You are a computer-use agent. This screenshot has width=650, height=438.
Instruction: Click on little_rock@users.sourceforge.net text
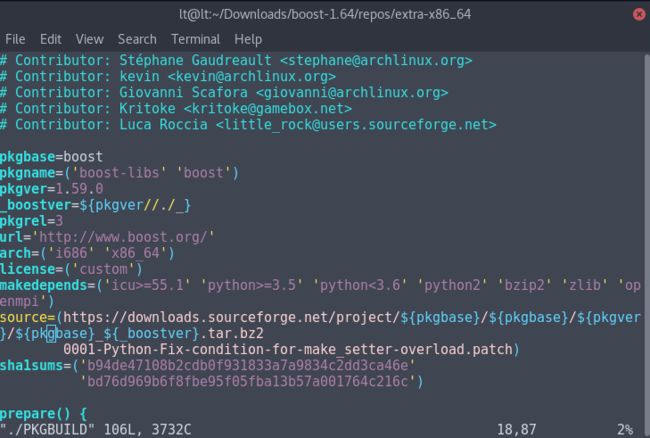click(x=356, y=125)
